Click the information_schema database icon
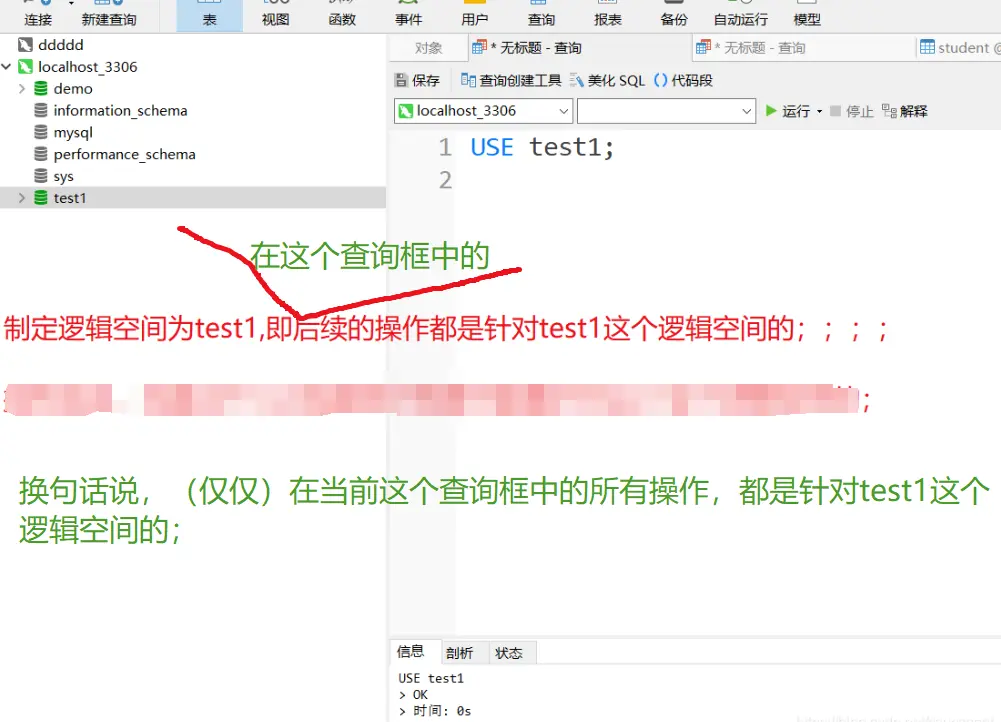Viewport: 1001px width, 722px height. [40, 110]
